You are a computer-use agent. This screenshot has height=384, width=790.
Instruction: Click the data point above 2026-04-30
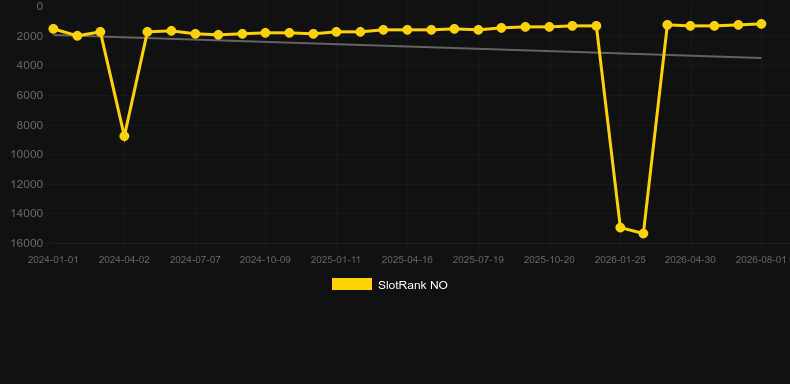pyautogui.click(x=690, y=26)
